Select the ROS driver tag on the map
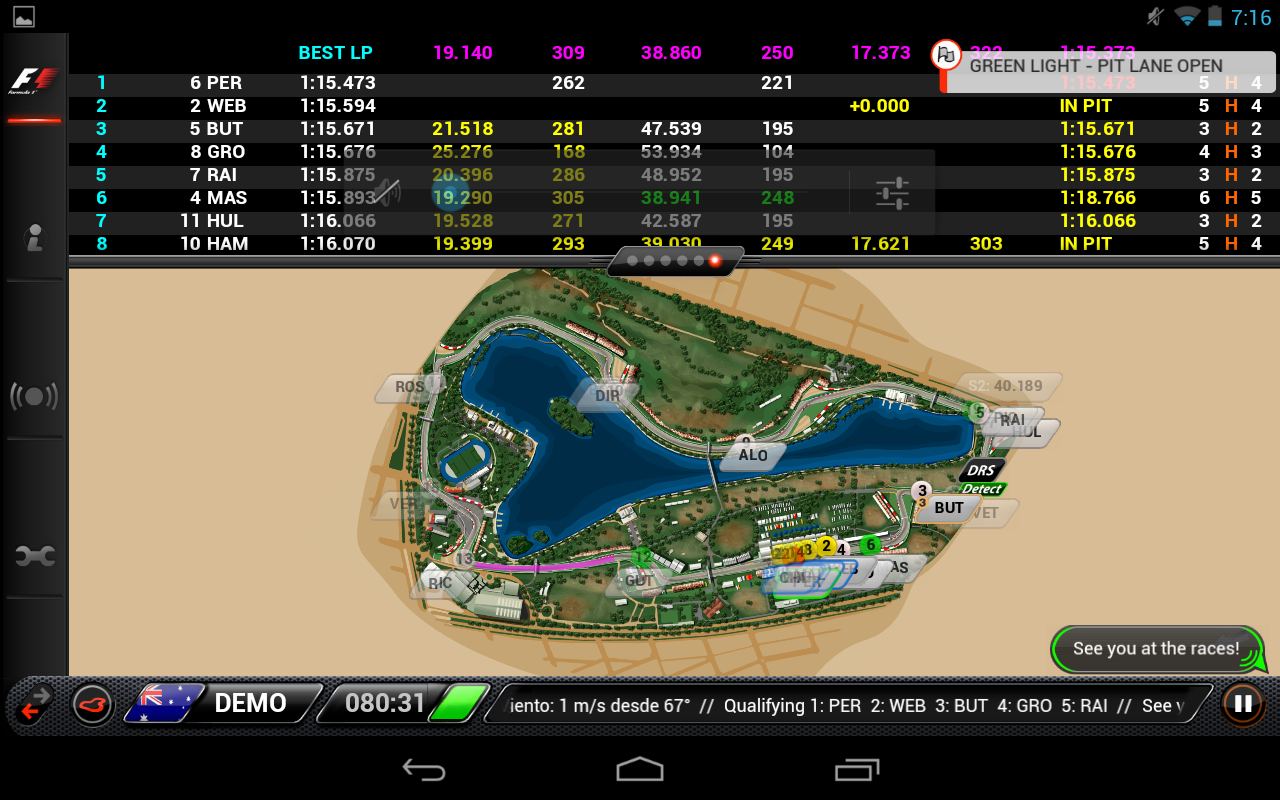The height and width of the screenshot is (800, 1280). click(x=408, y=388)
